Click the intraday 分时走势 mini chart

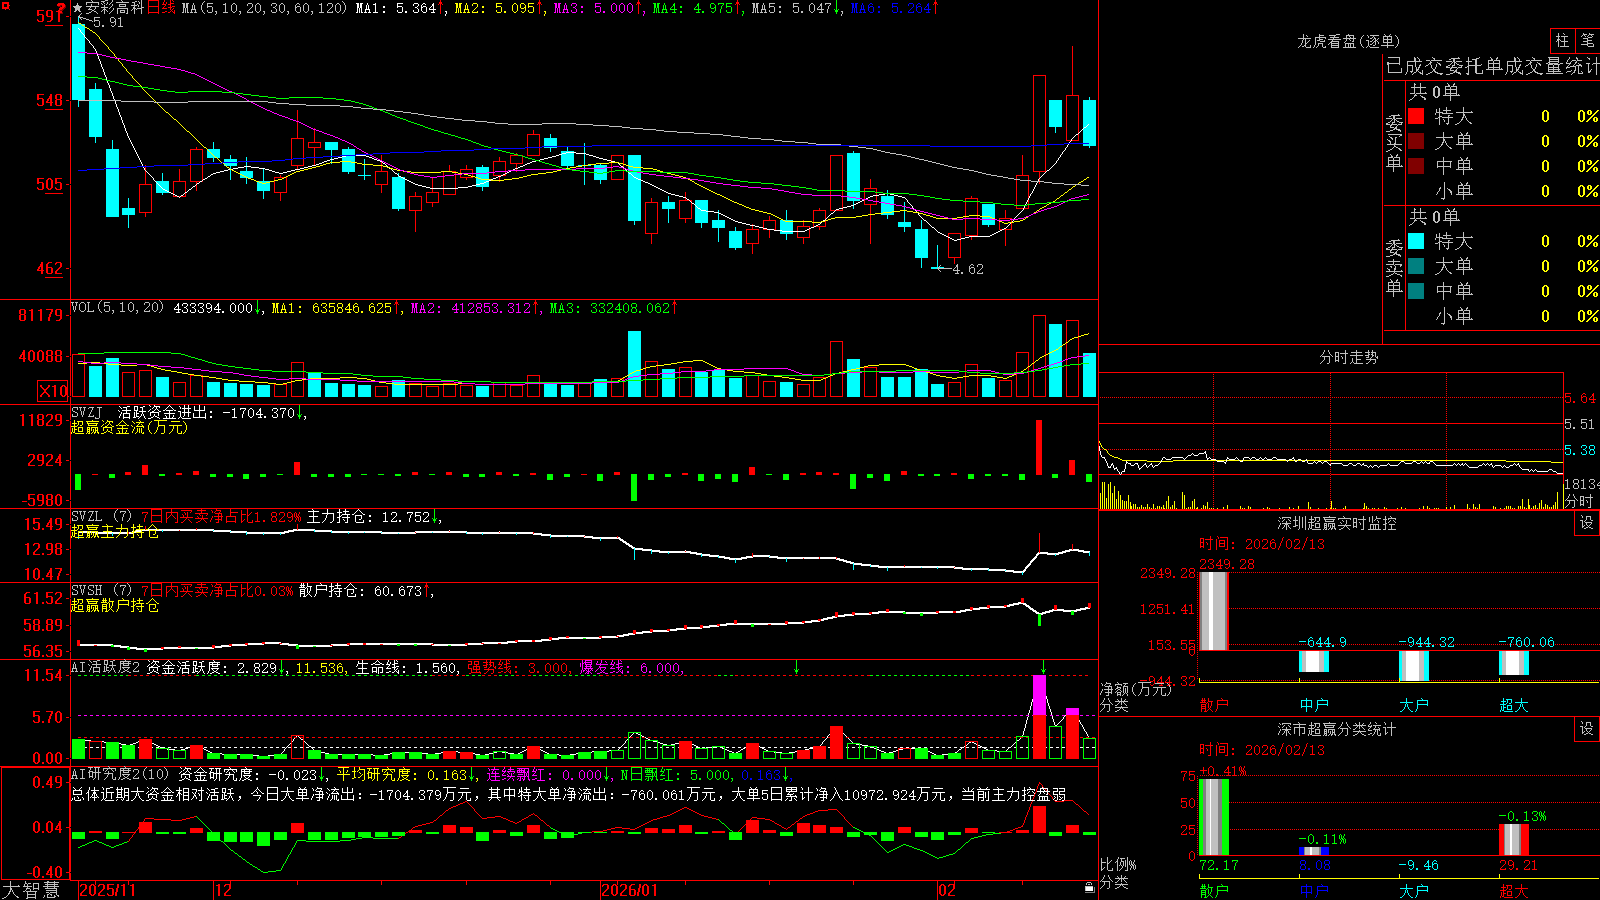click(x=1331, y=441)
